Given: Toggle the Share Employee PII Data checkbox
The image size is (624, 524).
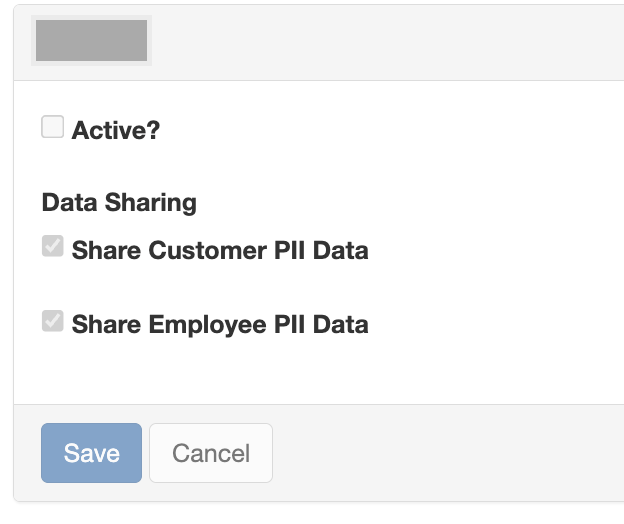Looking at the screenshot, I should pos(53,321).
